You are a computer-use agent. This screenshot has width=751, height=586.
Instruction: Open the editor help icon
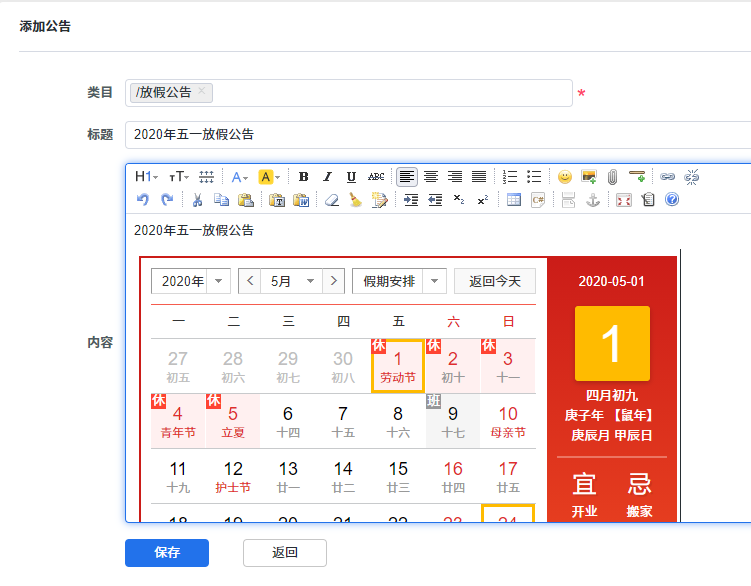click(672, 200)
